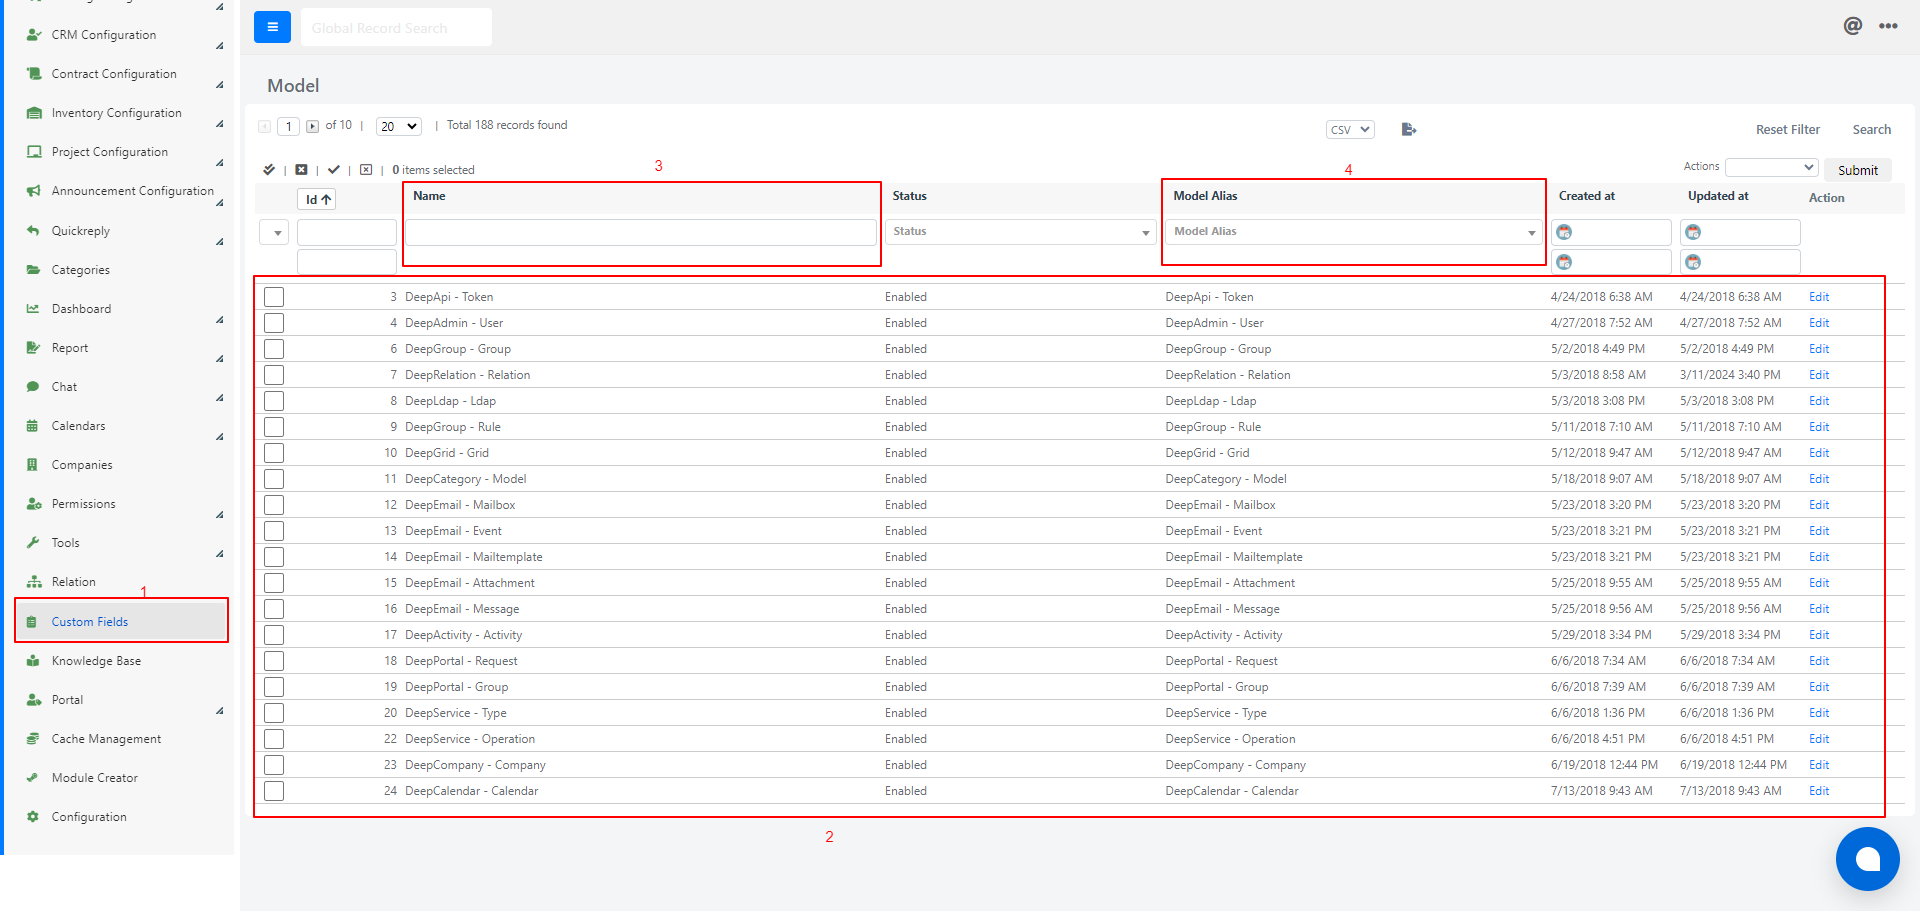Open the lower Updated at calendar icon
This screenshot has width=1920, height=911.
coord(1693,262)
